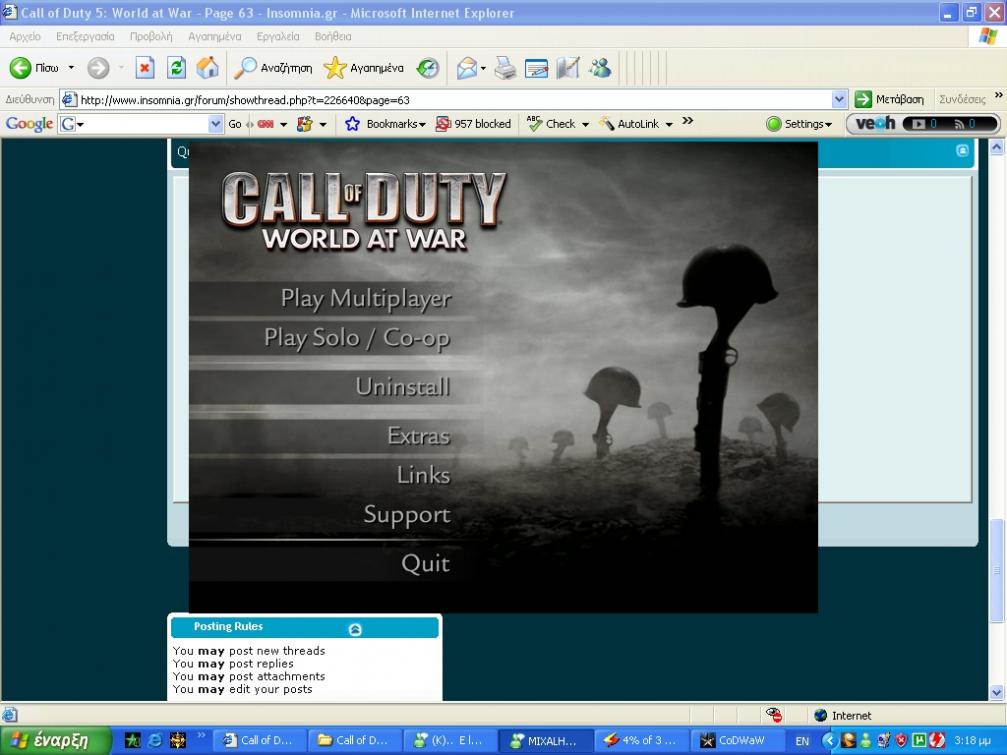The image size is (1007, 755).
Task: Collapse the Posting Rules panel
Action: click(355, 629)
